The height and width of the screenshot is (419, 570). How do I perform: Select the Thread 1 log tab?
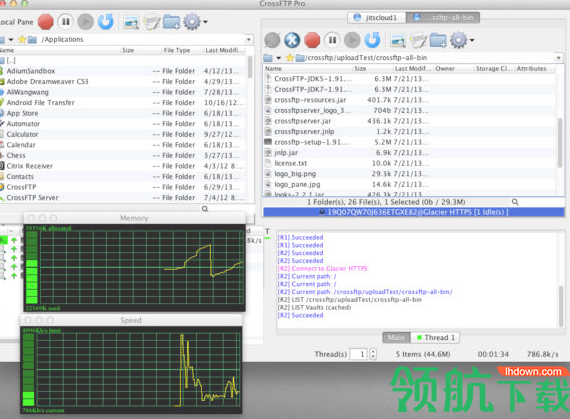click(x=435, y=337)
